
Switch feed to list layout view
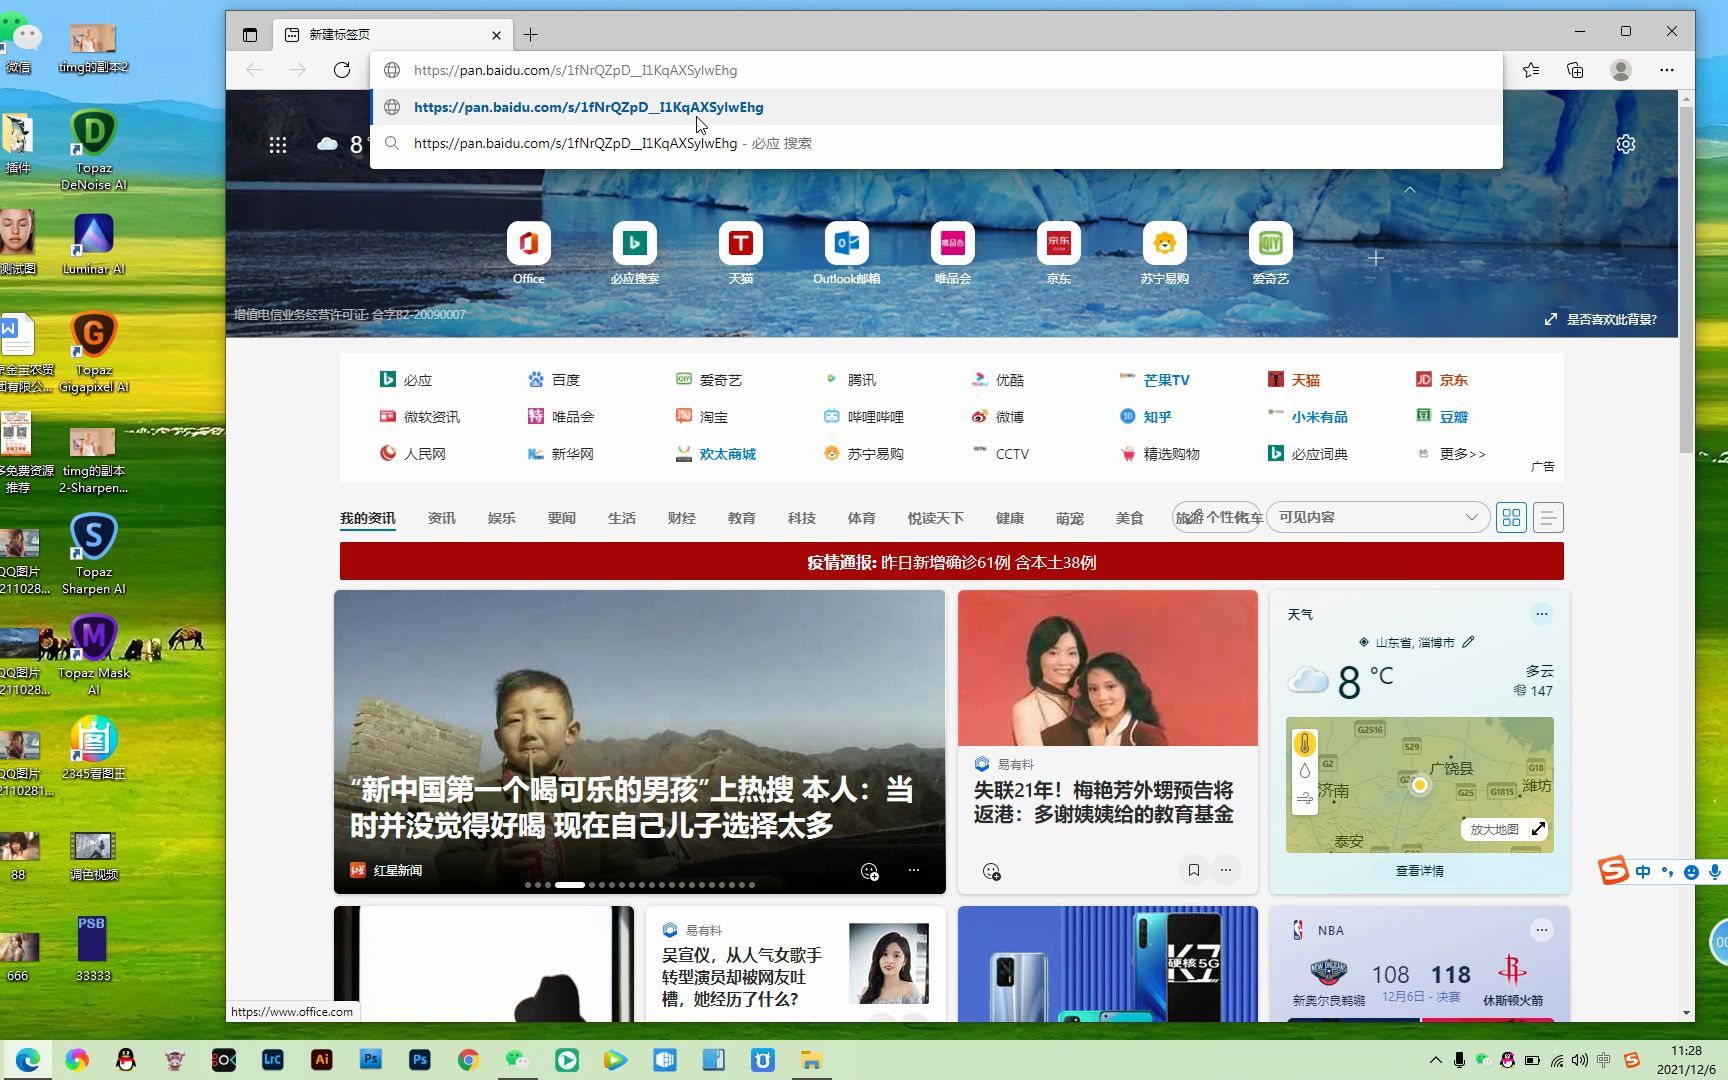(1548, 517)
